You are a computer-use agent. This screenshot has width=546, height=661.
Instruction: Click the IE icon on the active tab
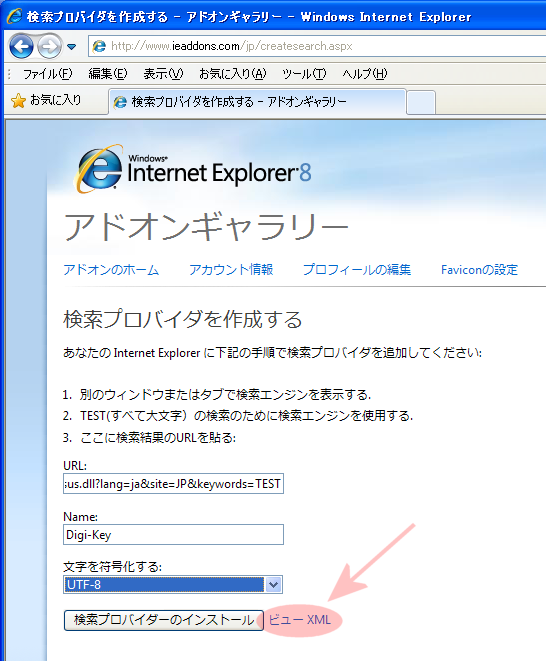pos(120,102)
